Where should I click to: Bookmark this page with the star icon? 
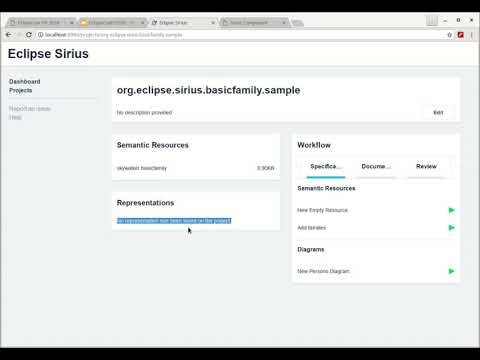pyautogui.click(x=449, y=35)
